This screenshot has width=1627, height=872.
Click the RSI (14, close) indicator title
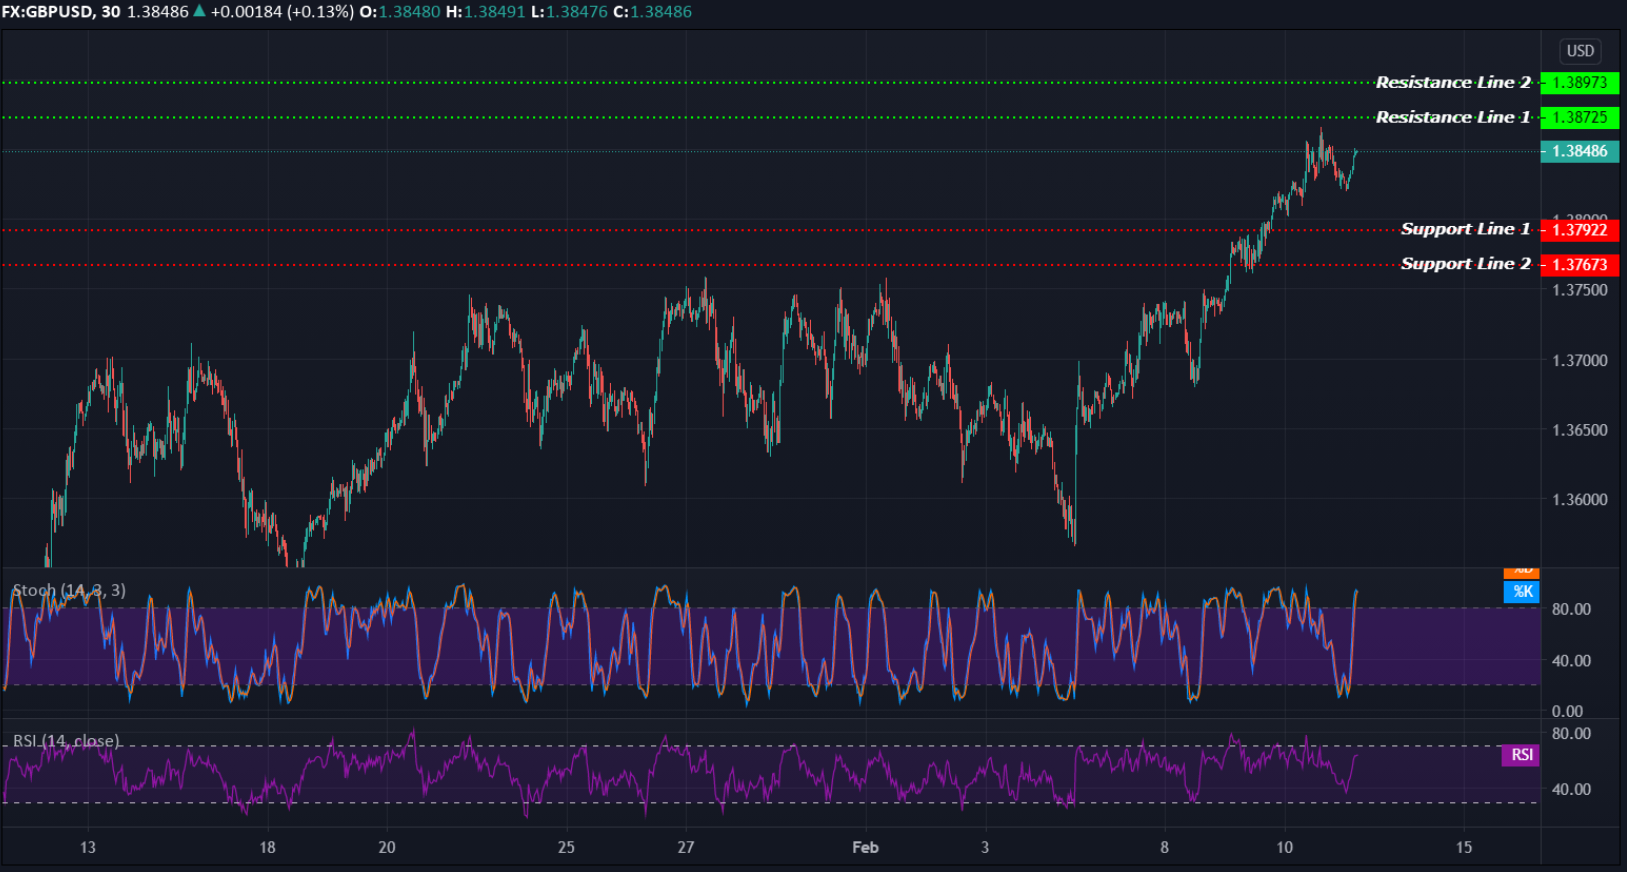66,741
